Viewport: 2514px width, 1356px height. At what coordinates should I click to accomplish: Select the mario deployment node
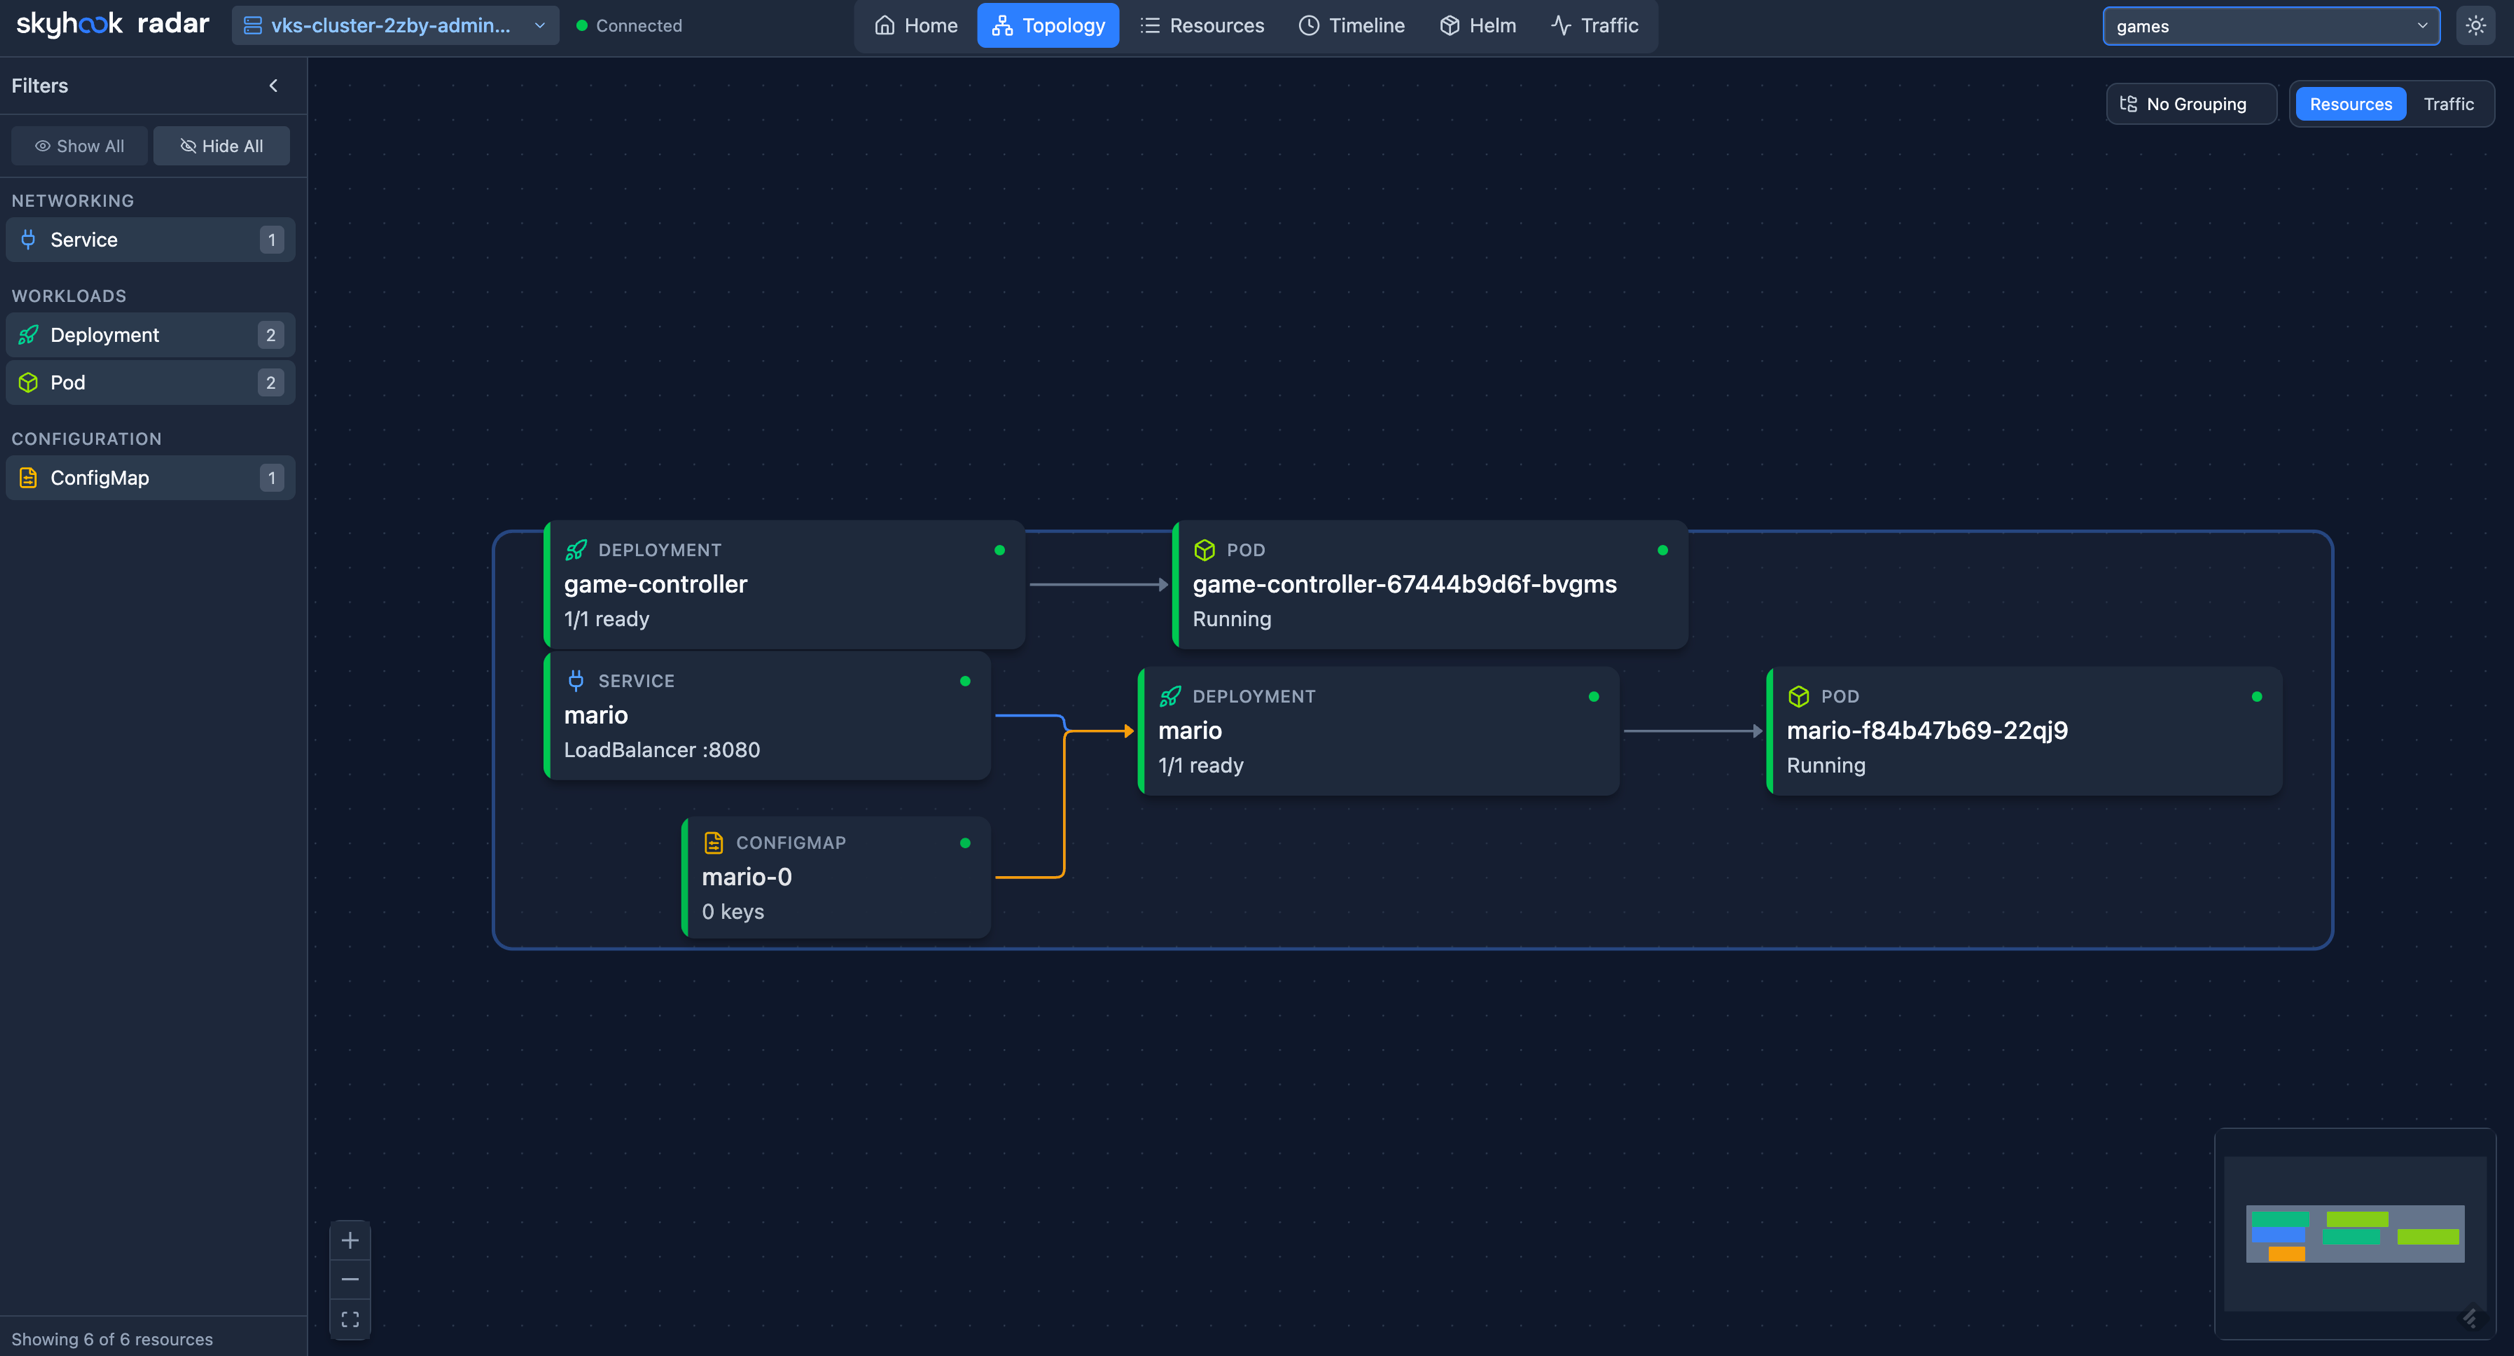point(1378,731)
